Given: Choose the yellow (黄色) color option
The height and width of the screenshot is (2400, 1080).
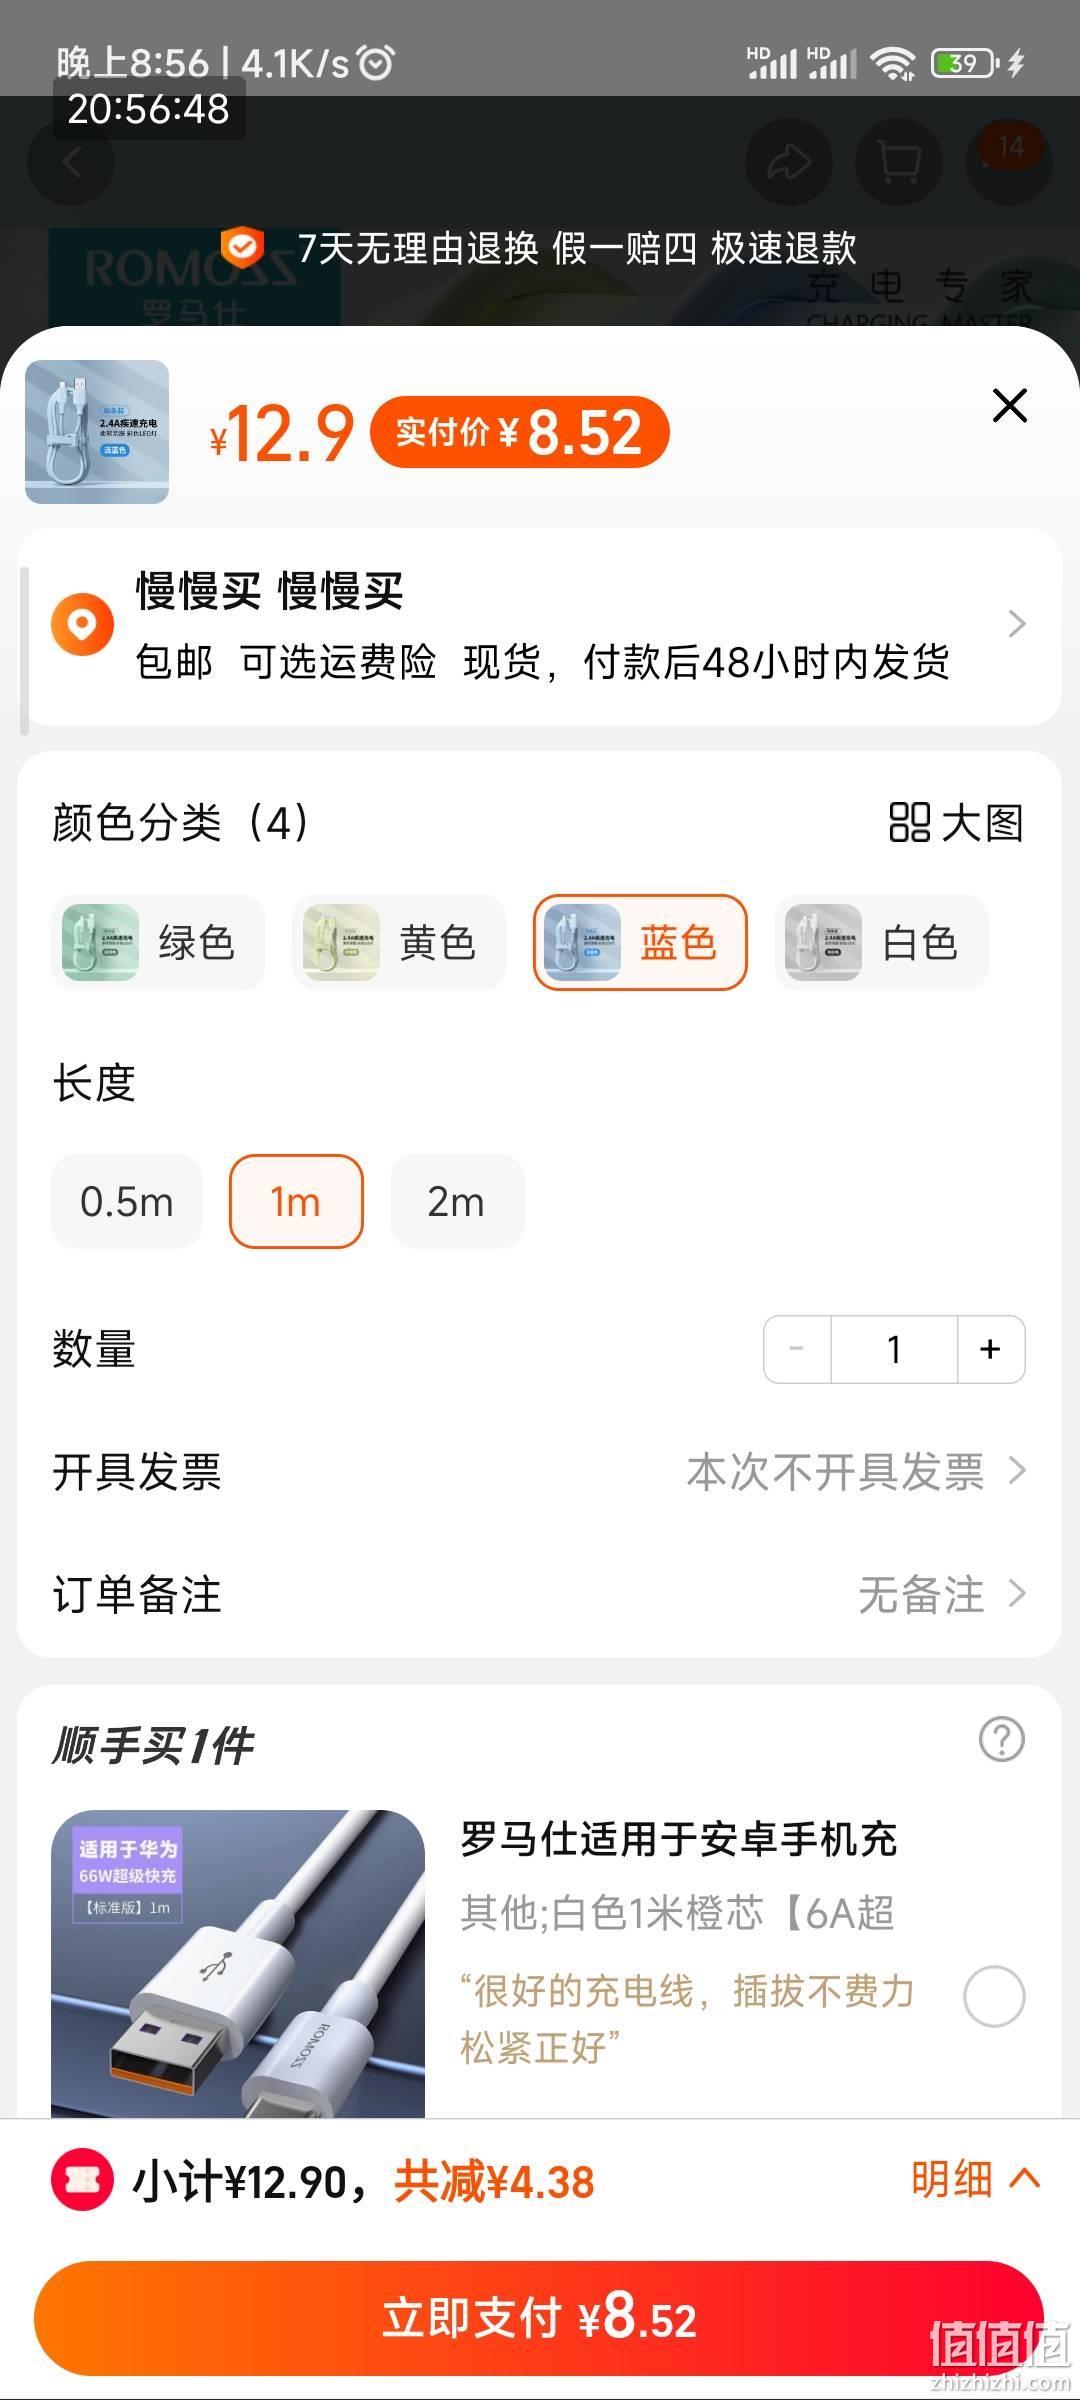Looking at the screenshot, I should (x=399, y=942).
